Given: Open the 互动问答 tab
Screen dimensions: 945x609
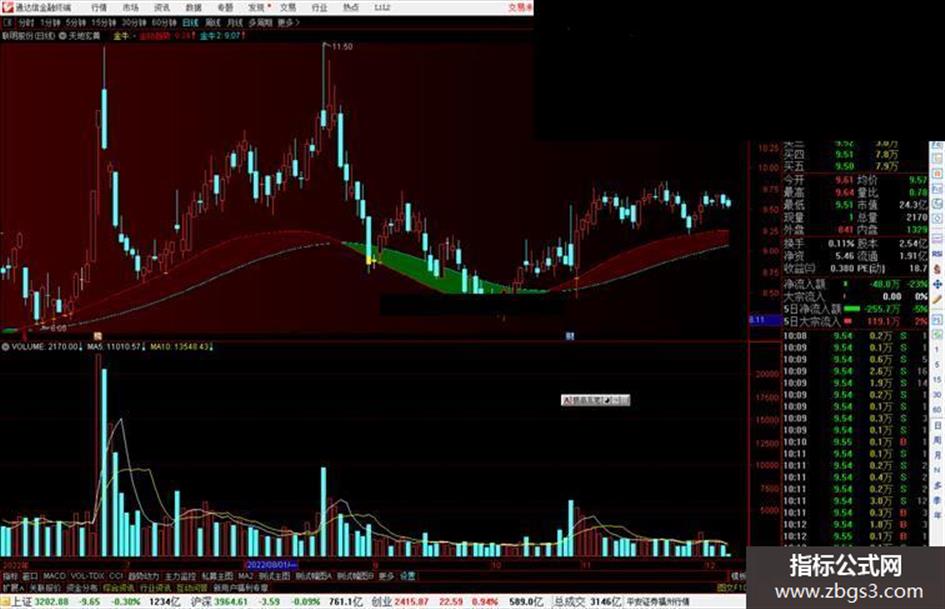Looking at the screenshot, I should 192,587.
